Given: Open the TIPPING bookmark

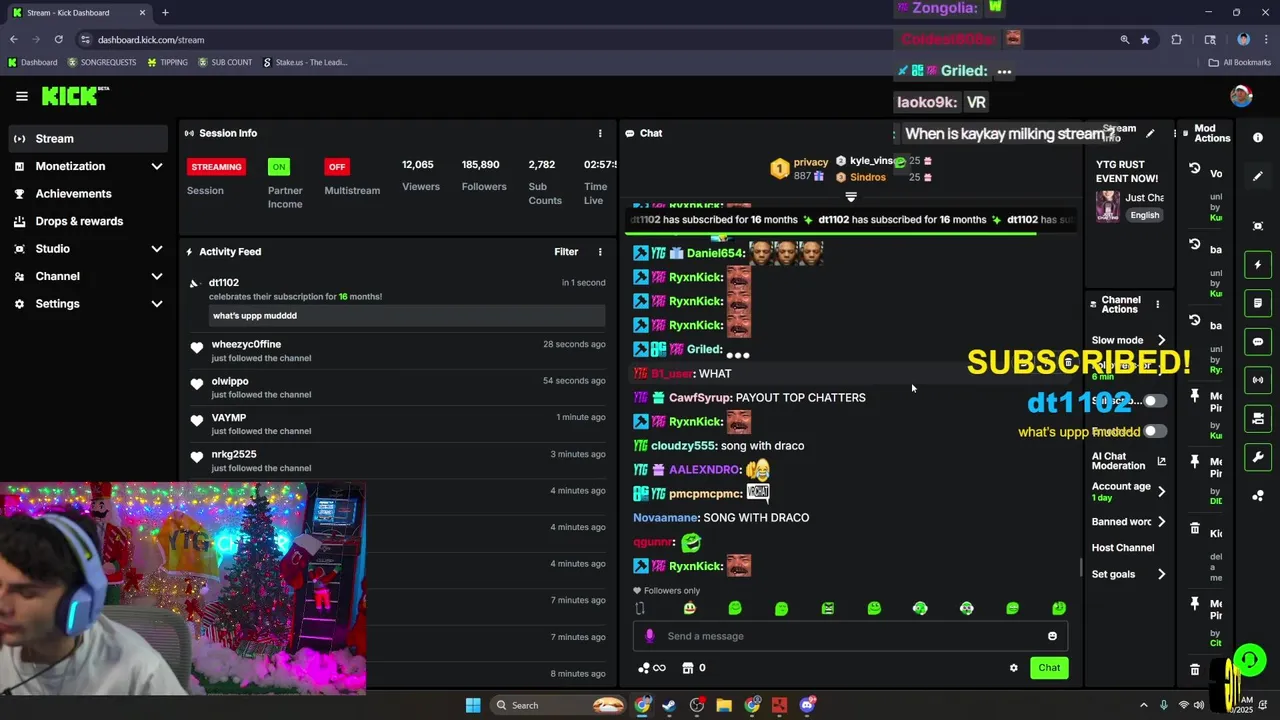Looking at the screenshot, I should pyautogui.click(x=167, y=62).
